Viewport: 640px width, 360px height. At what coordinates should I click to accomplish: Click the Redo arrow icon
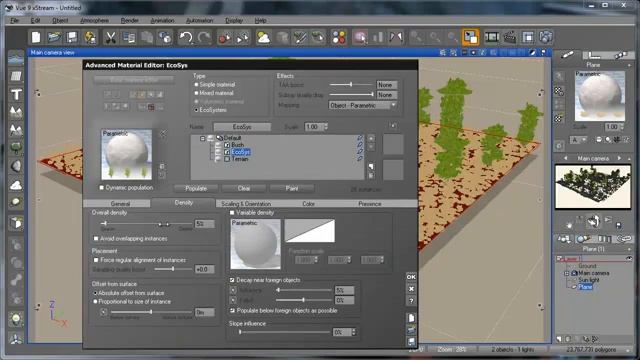tap(204, 37)
